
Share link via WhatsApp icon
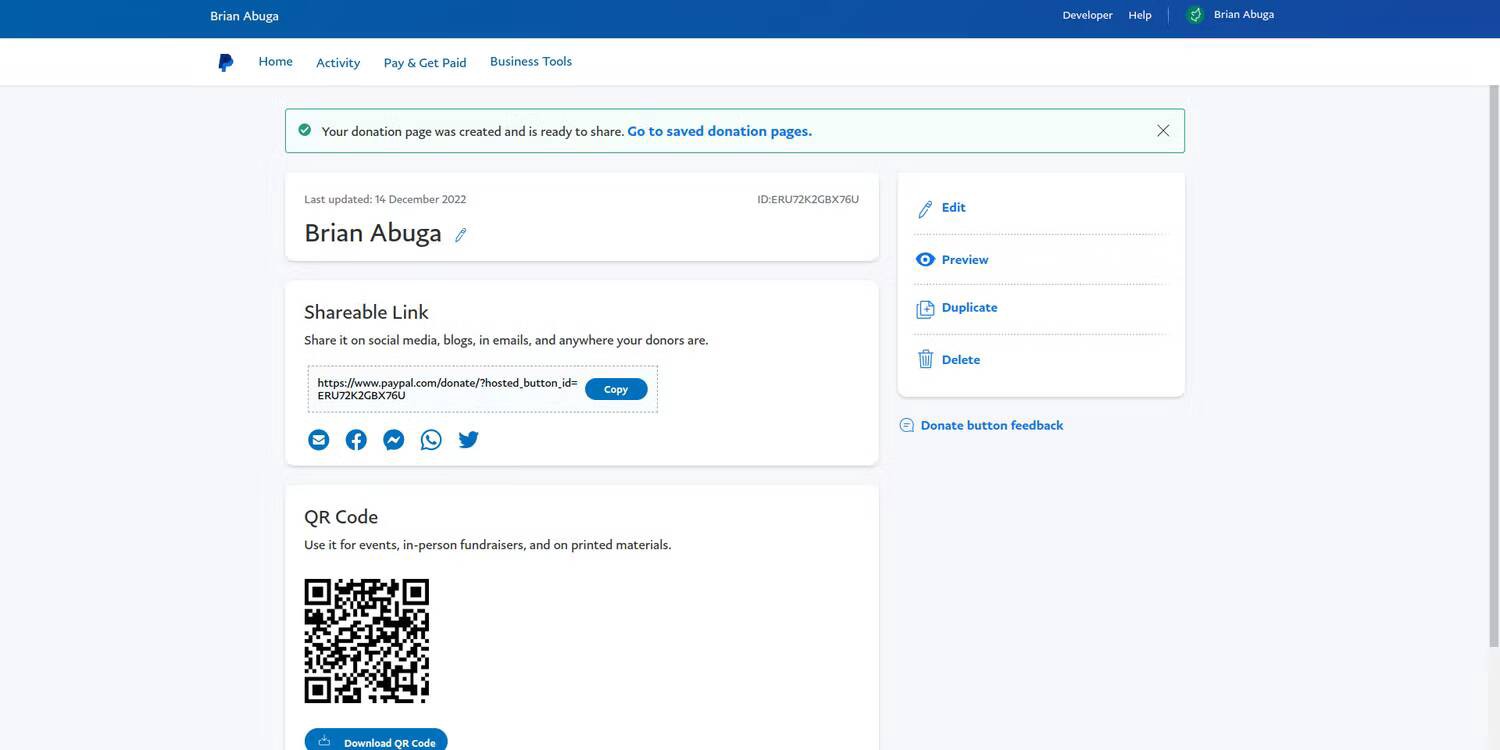tap(431, 439)
